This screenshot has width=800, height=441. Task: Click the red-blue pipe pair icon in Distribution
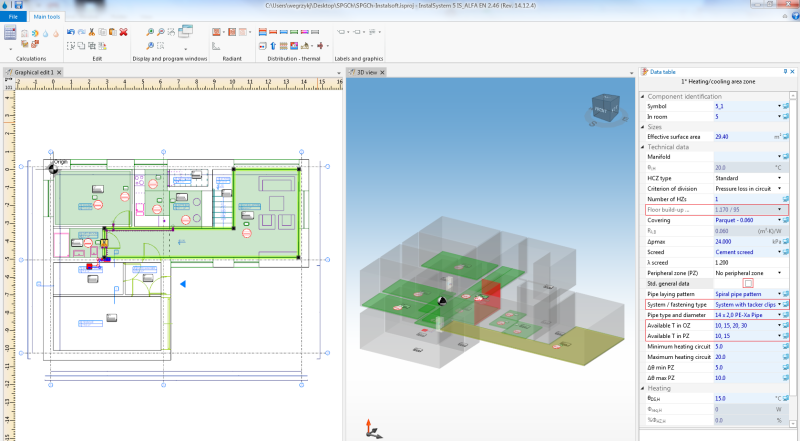click(x=263, y=32)
